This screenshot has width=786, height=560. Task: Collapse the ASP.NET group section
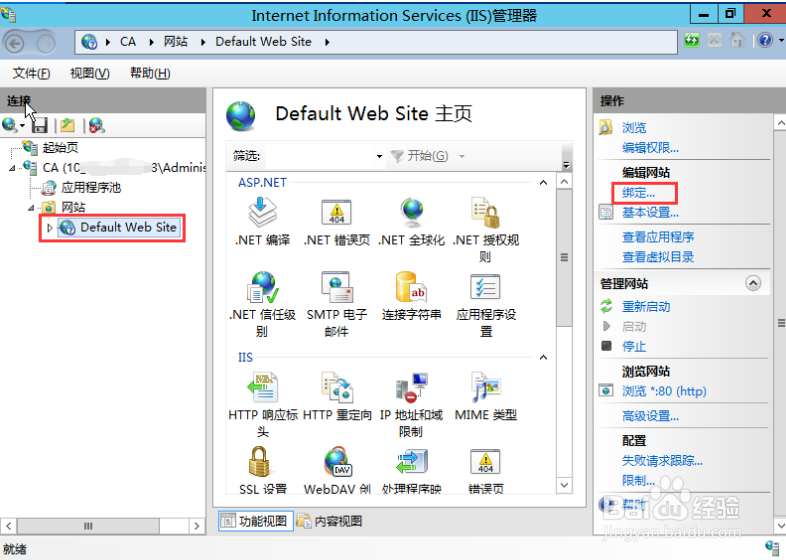tap(543, 182)
